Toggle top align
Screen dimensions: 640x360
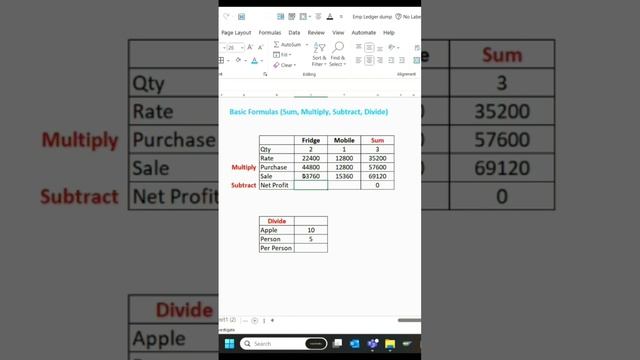(x=358, y=47)
